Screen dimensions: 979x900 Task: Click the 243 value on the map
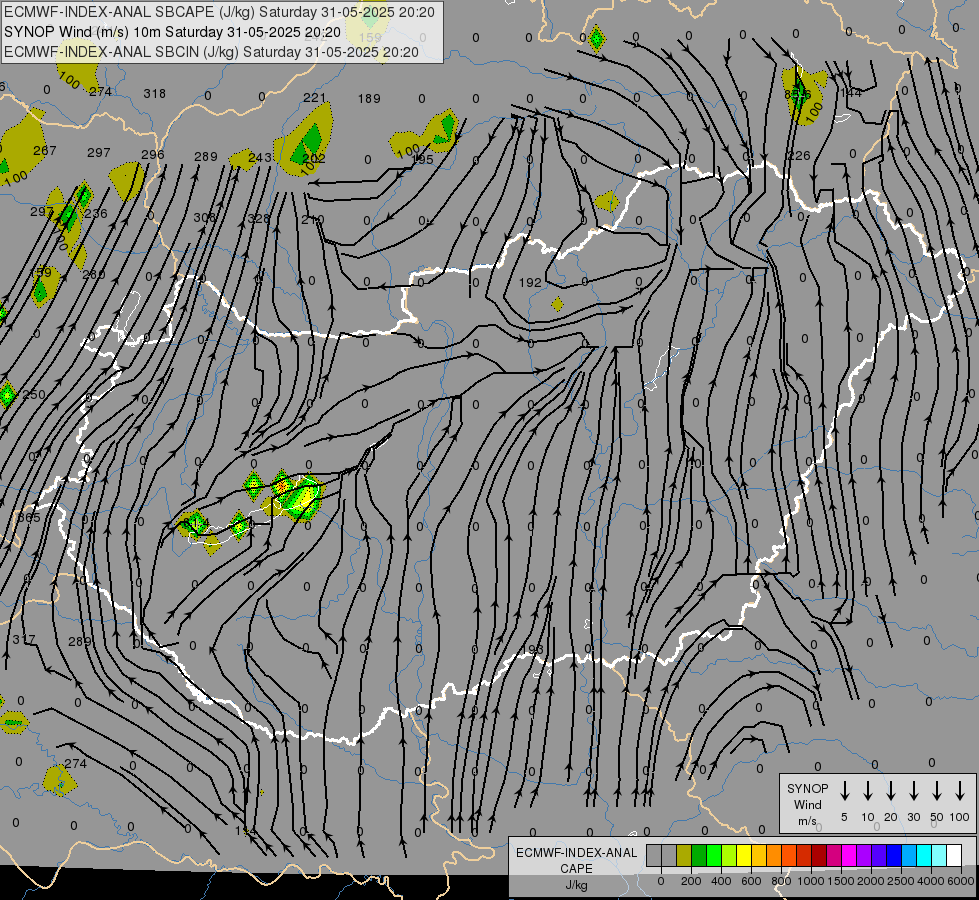tap(260, 157)
